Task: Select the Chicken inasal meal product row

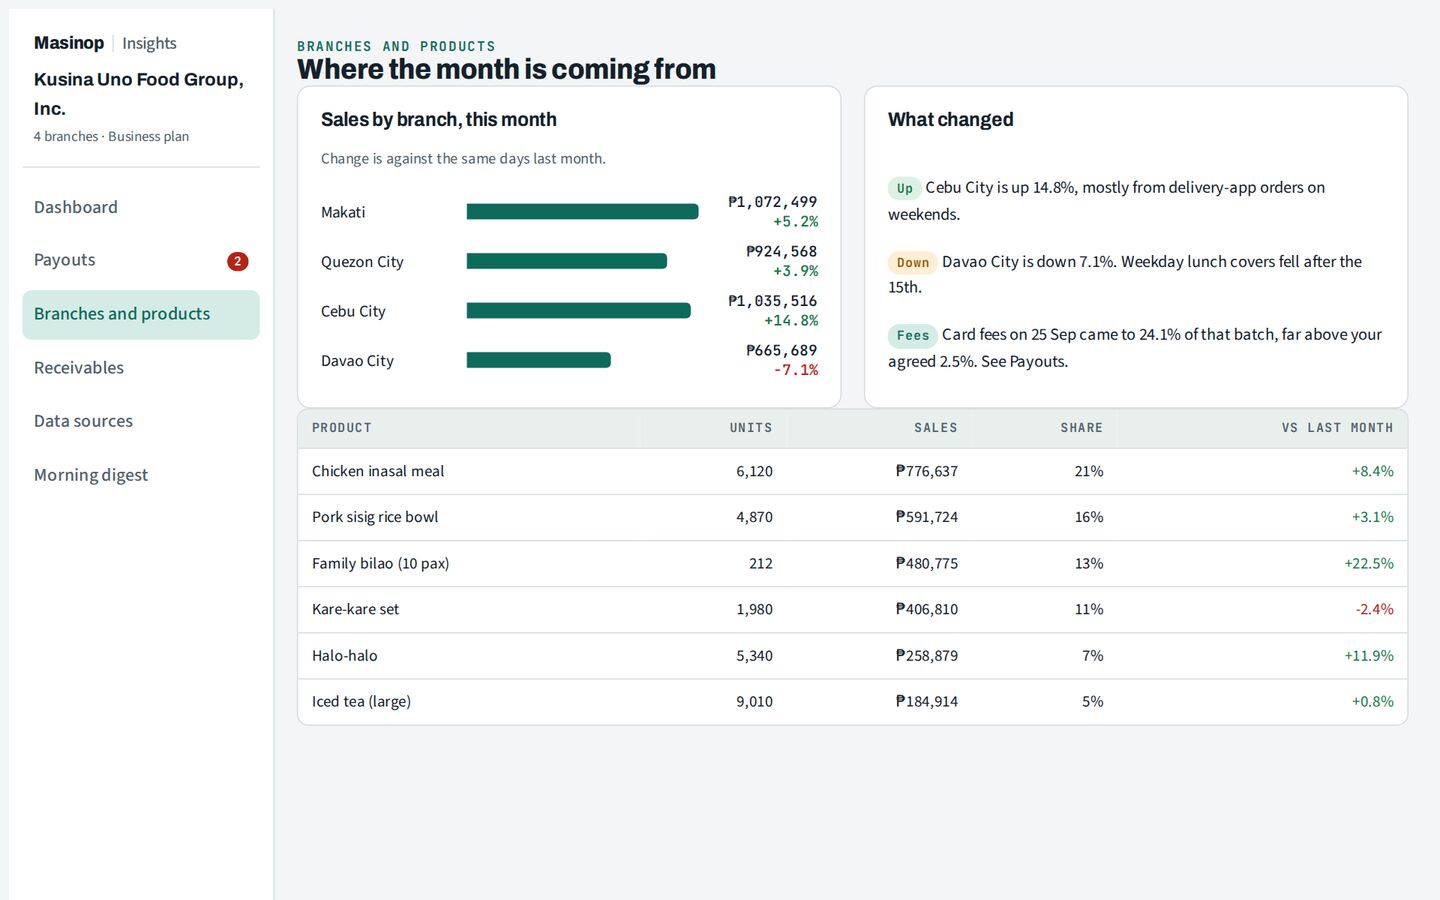Action: (852, 471)
